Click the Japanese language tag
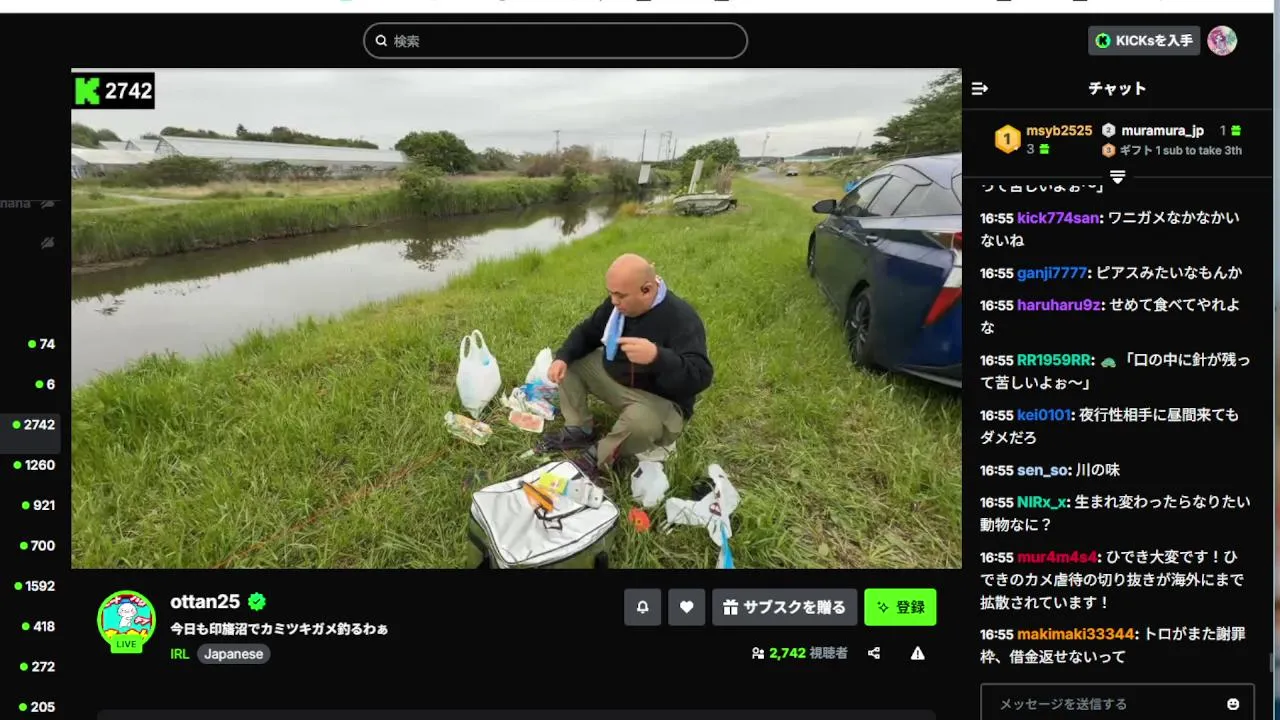Image resolution: width=1280 pixels, height=720 pixels. coord(234,654)
